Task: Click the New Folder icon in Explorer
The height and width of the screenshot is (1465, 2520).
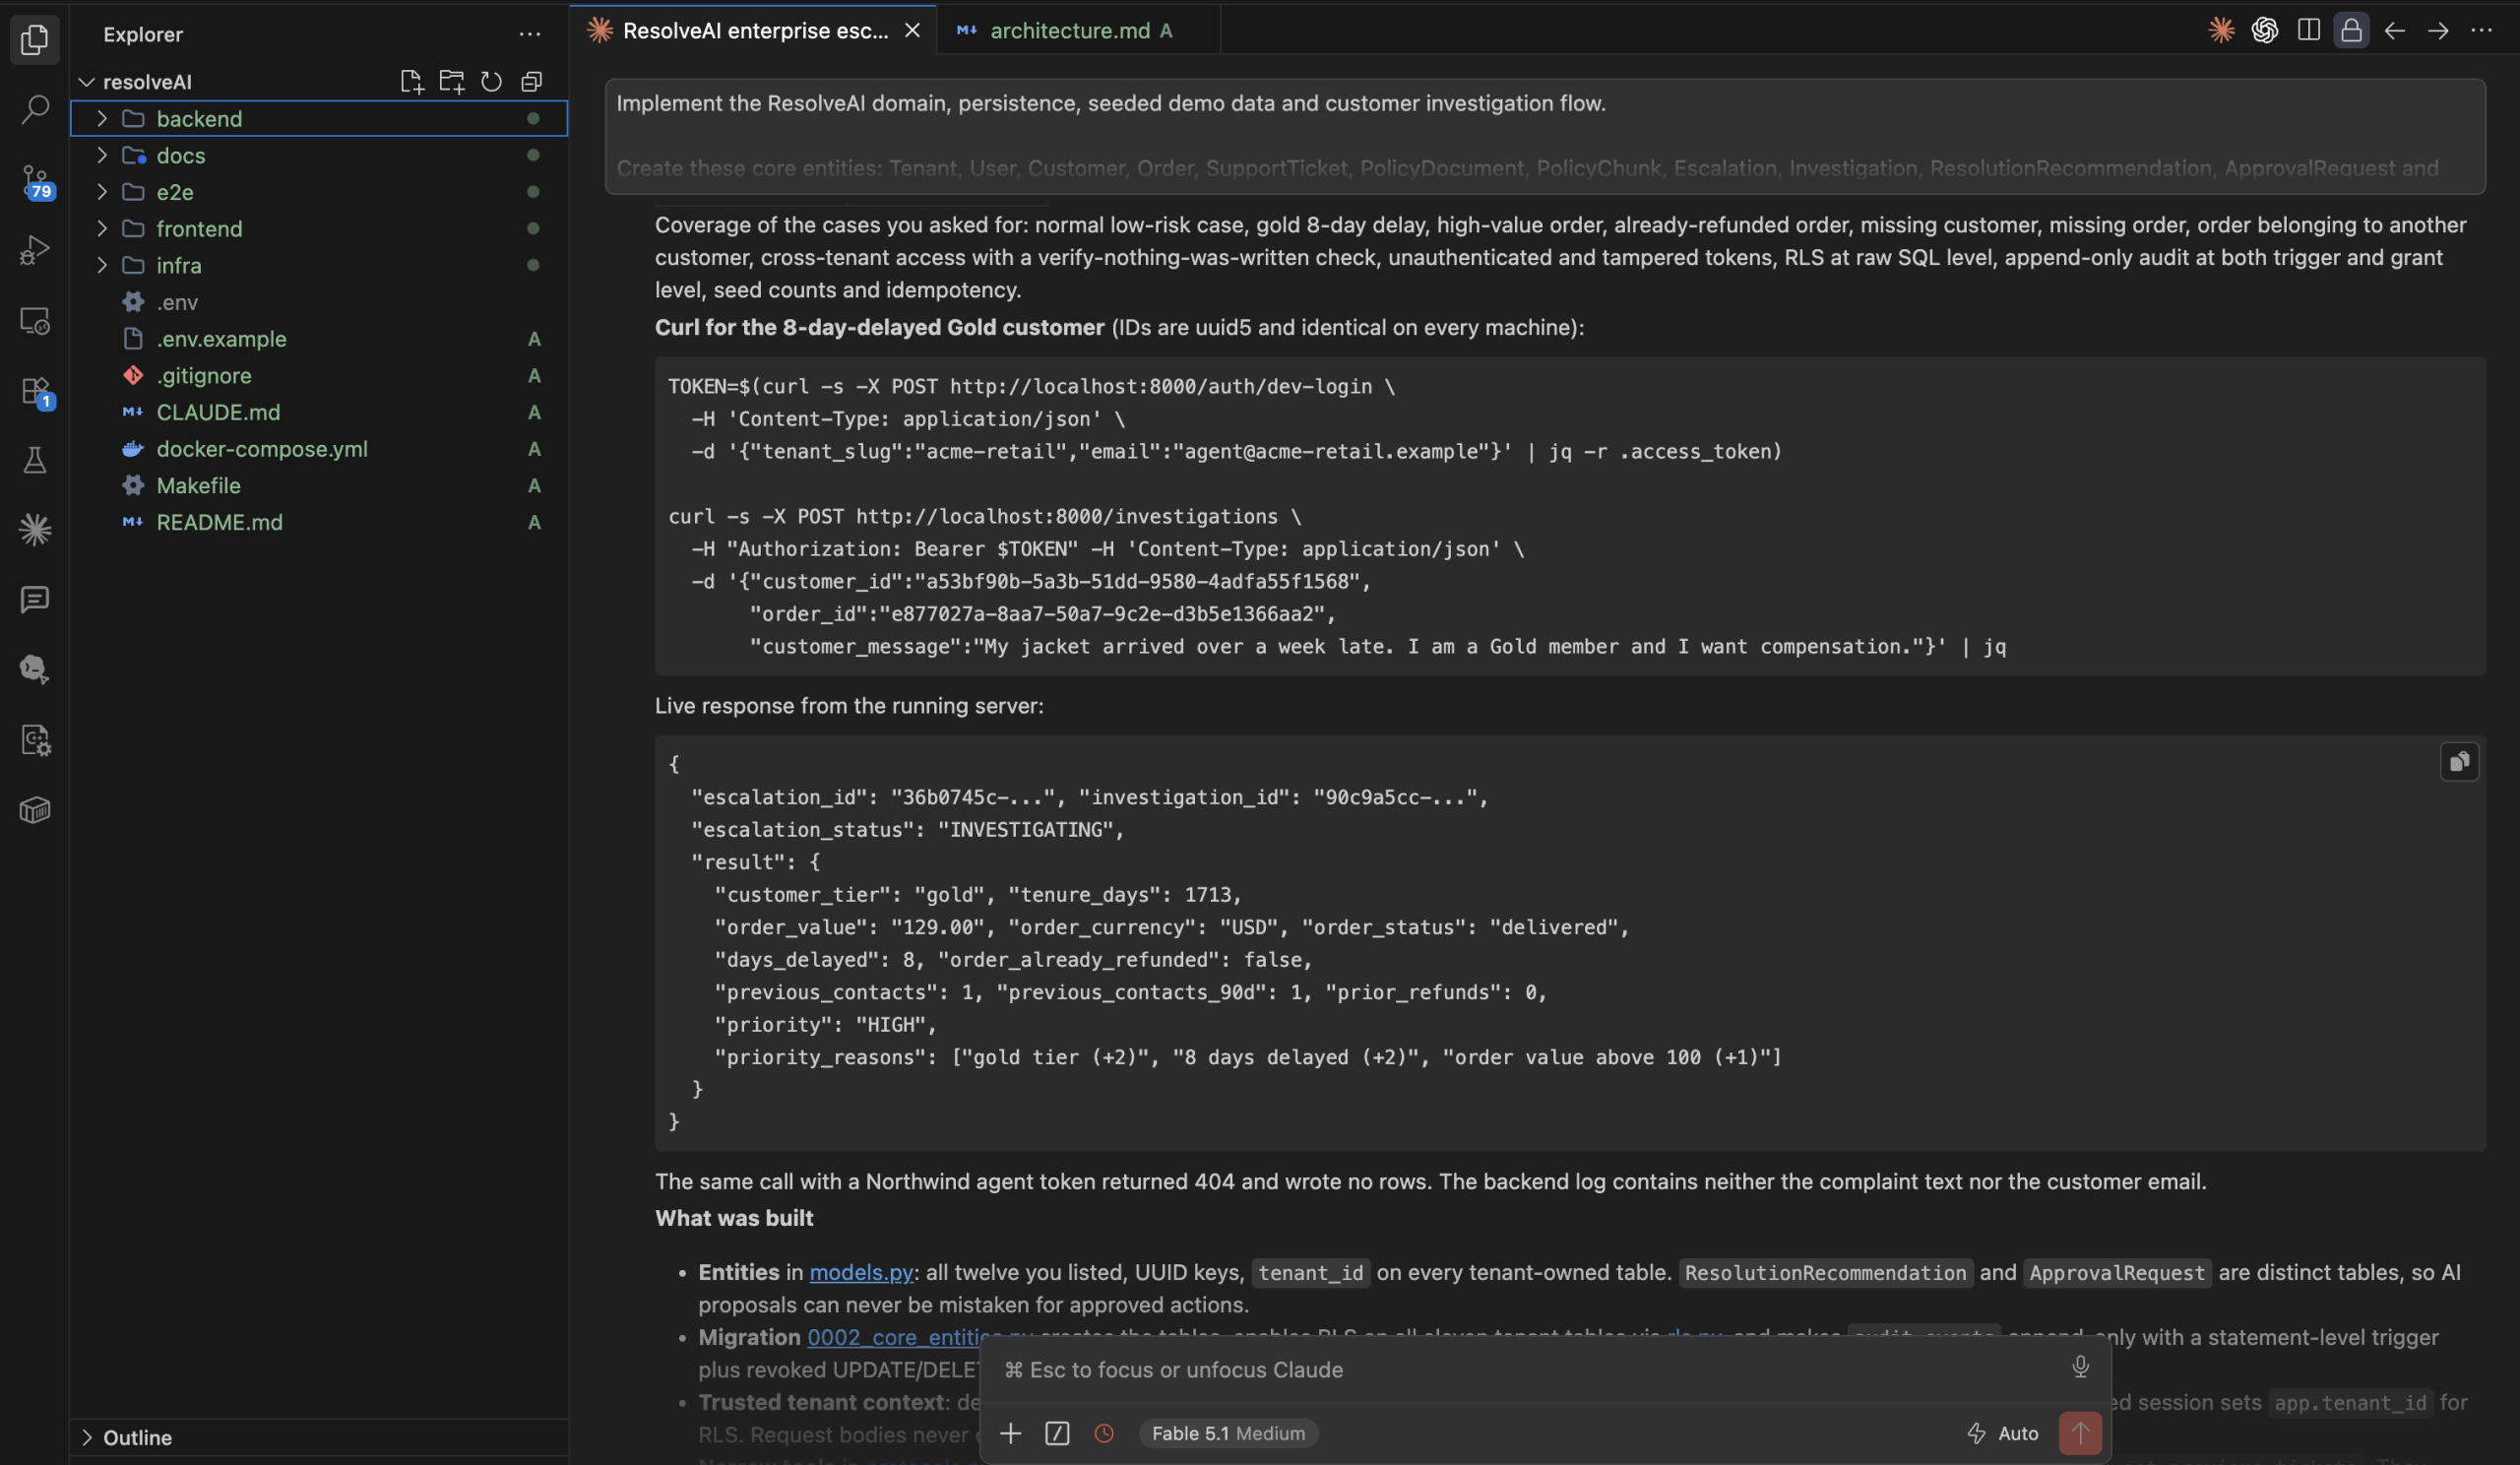Action: pos(451,81)
